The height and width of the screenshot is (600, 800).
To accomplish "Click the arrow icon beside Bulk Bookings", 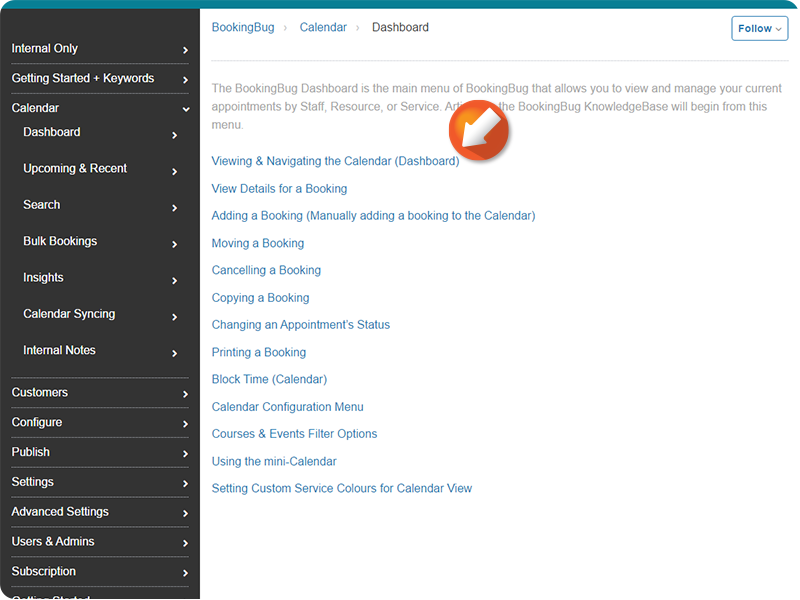I will 175,244.
